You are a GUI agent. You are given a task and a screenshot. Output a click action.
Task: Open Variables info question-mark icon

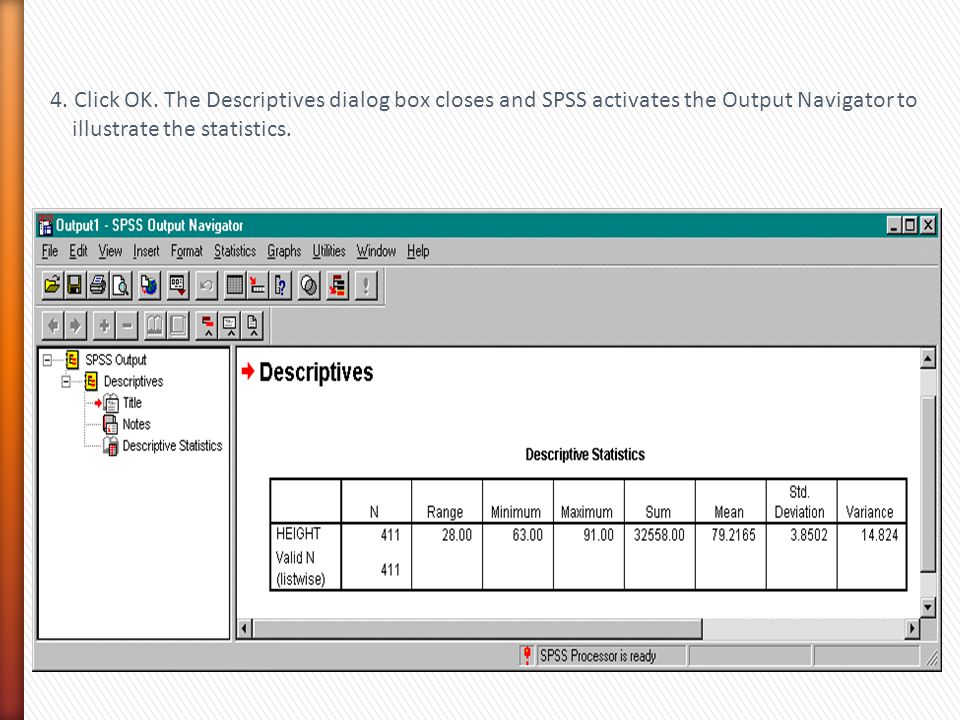click(x=280, y=285)
